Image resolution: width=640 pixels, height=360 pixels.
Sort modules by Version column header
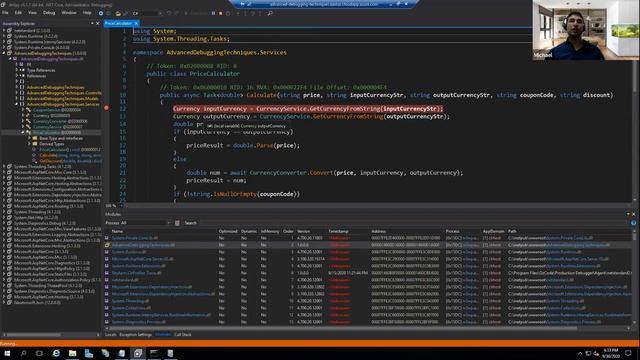[303, 231]
